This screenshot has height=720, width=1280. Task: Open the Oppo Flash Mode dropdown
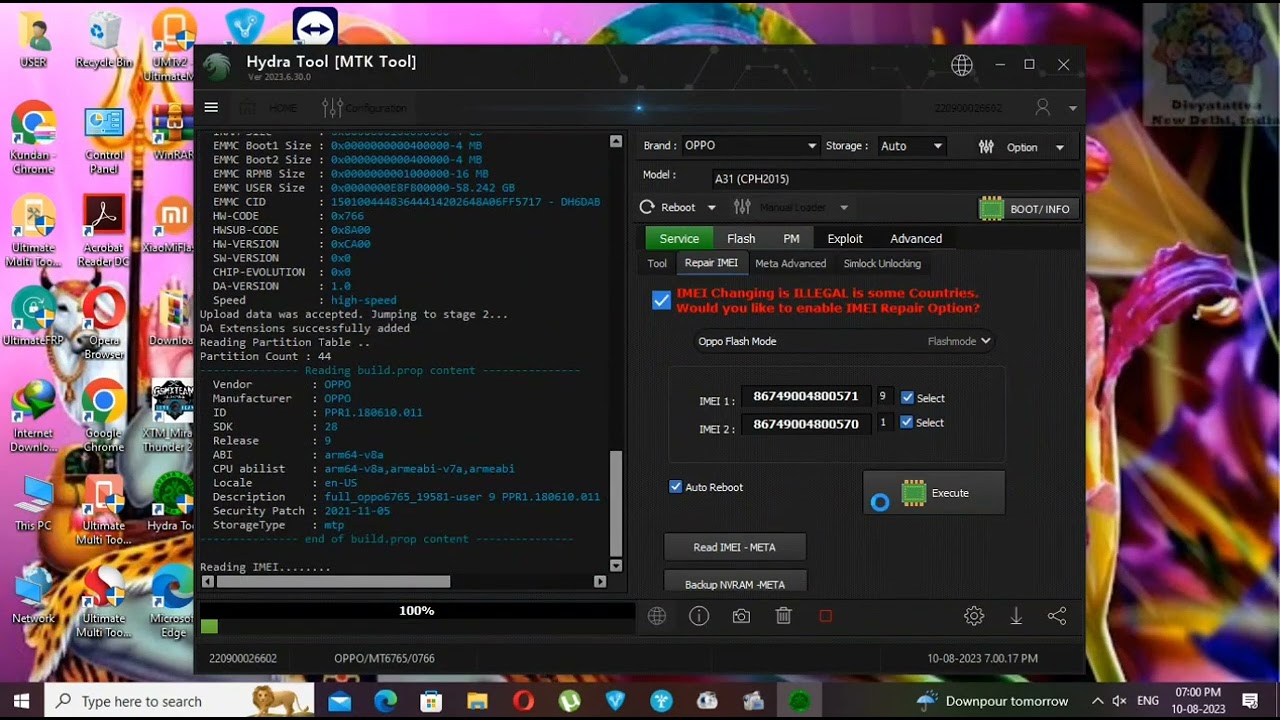click(x=845, y=341)
